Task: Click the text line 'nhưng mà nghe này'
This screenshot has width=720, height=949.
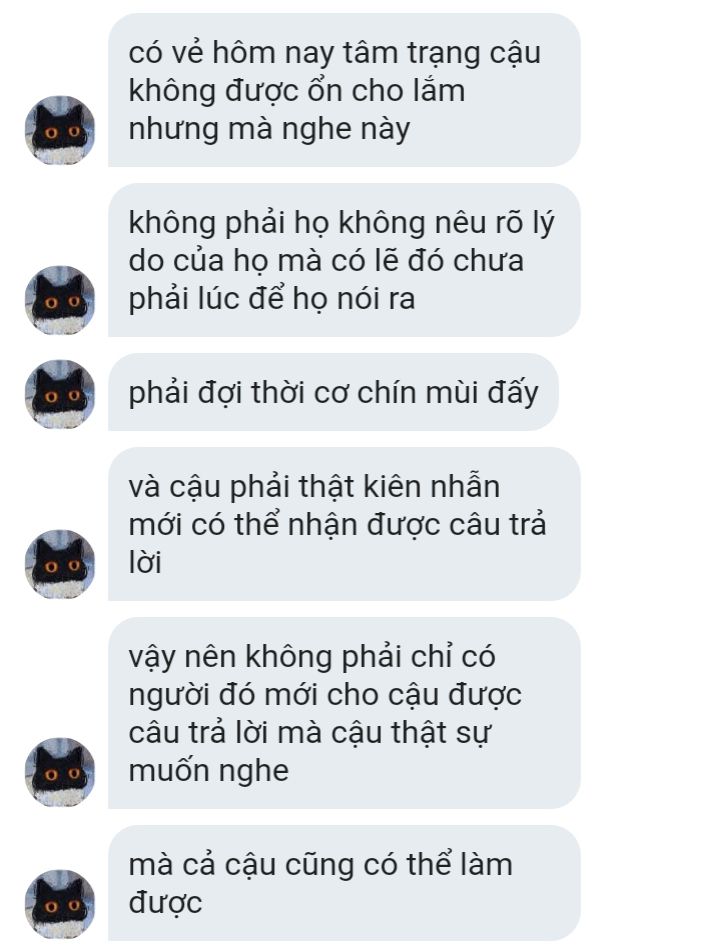Action: click(269, 130)
